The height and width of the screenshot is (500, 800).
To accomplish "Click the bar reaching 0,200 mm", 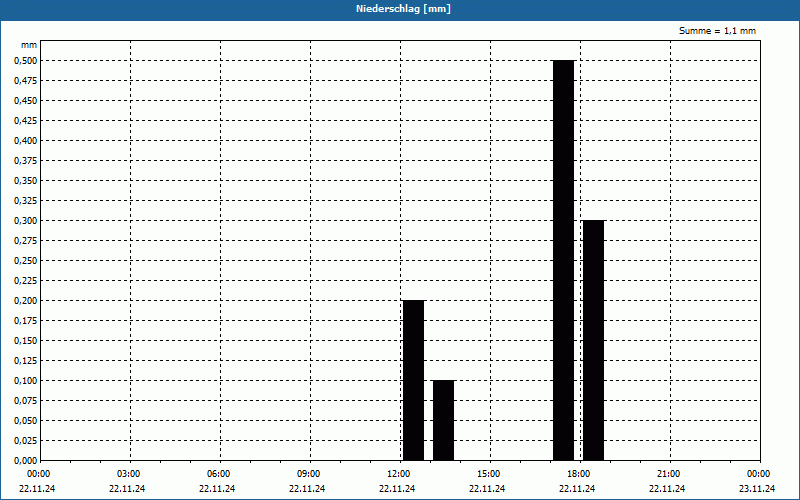I will coord(413,380).
